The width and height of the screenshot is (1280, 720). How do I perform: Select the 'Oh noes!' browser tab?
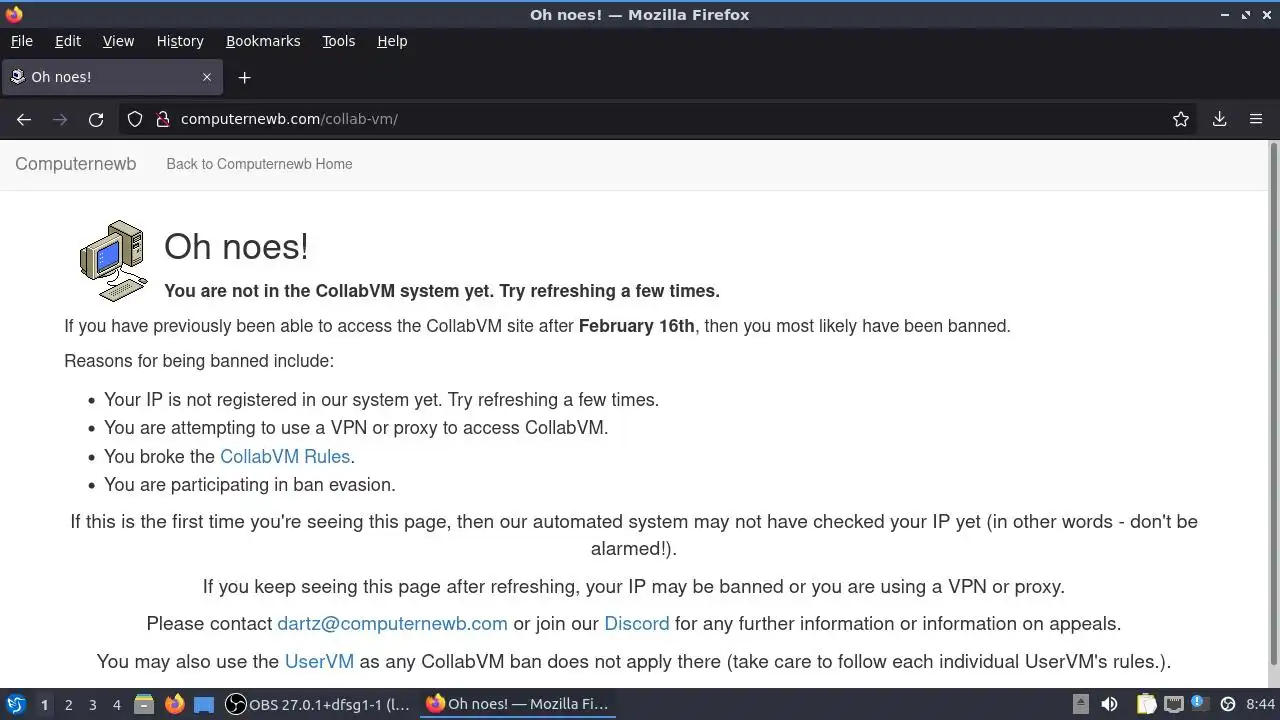[111, 77]
